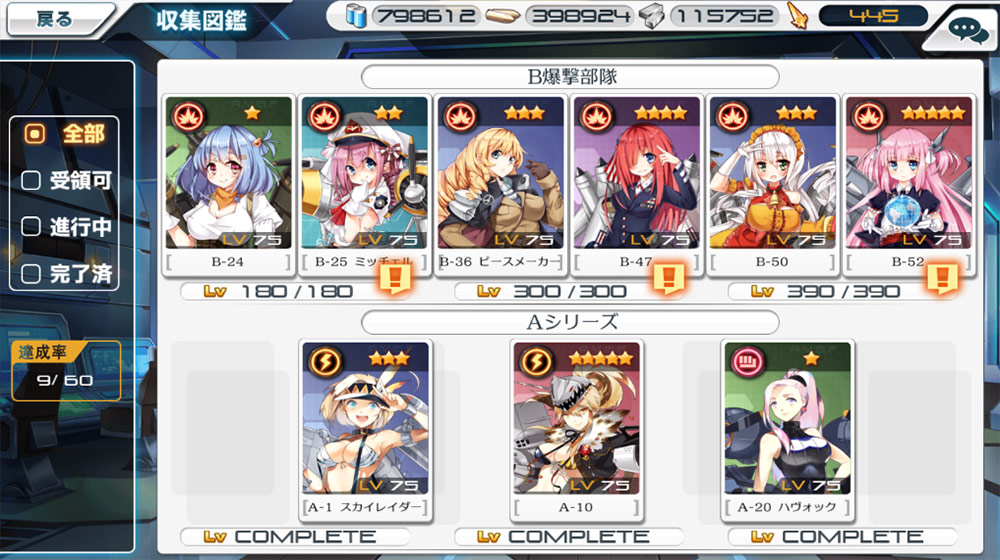Click the Lv 300 / 300 progress bar
The height and width of the screenshot is (560, 1000).
click(569, 291)
